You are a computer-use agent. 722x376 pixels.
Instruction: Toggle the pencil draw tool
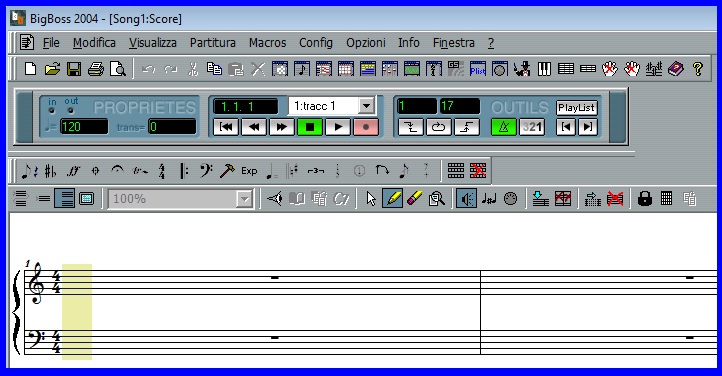(392, 199)
